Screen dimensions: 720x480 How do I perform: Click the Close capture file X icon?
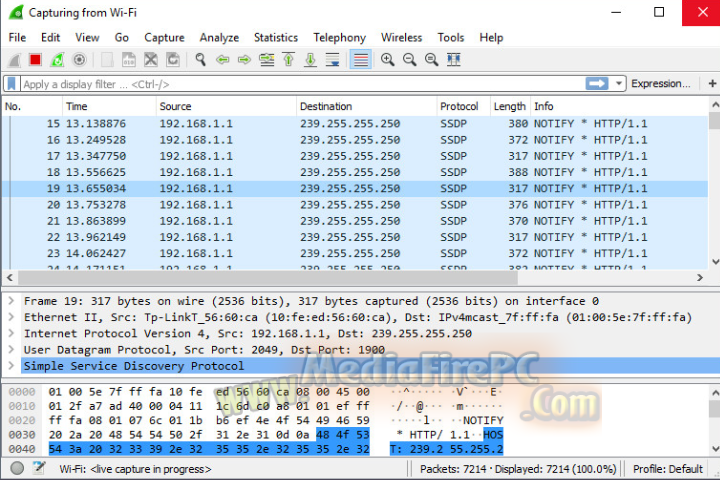click(151, 60)
